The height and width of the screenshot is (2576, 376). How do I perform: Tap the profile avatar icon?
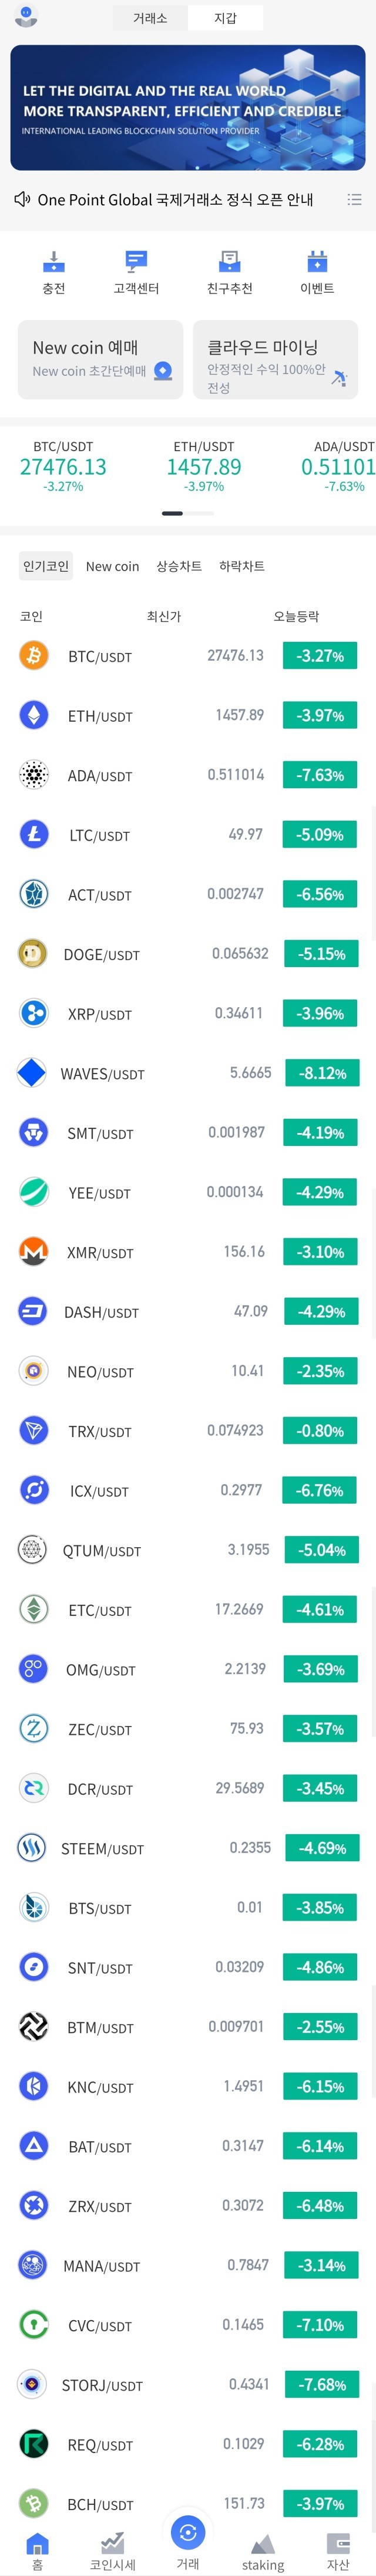(27, 17)
